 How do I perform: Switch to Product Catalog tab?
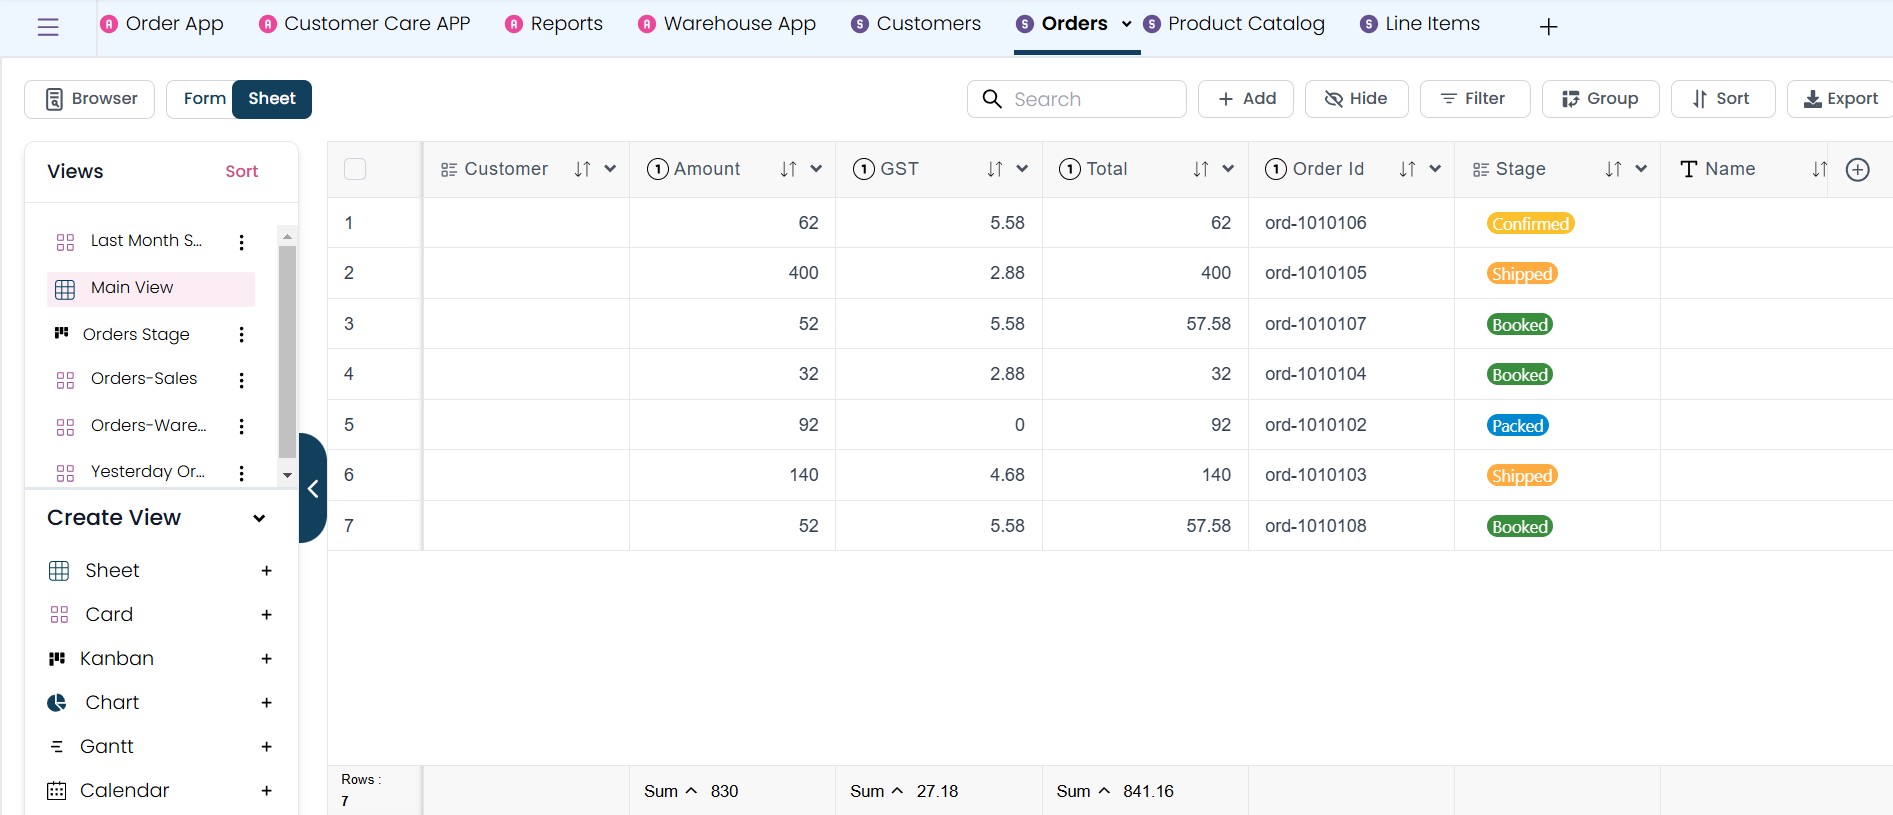coord(1245,24)
